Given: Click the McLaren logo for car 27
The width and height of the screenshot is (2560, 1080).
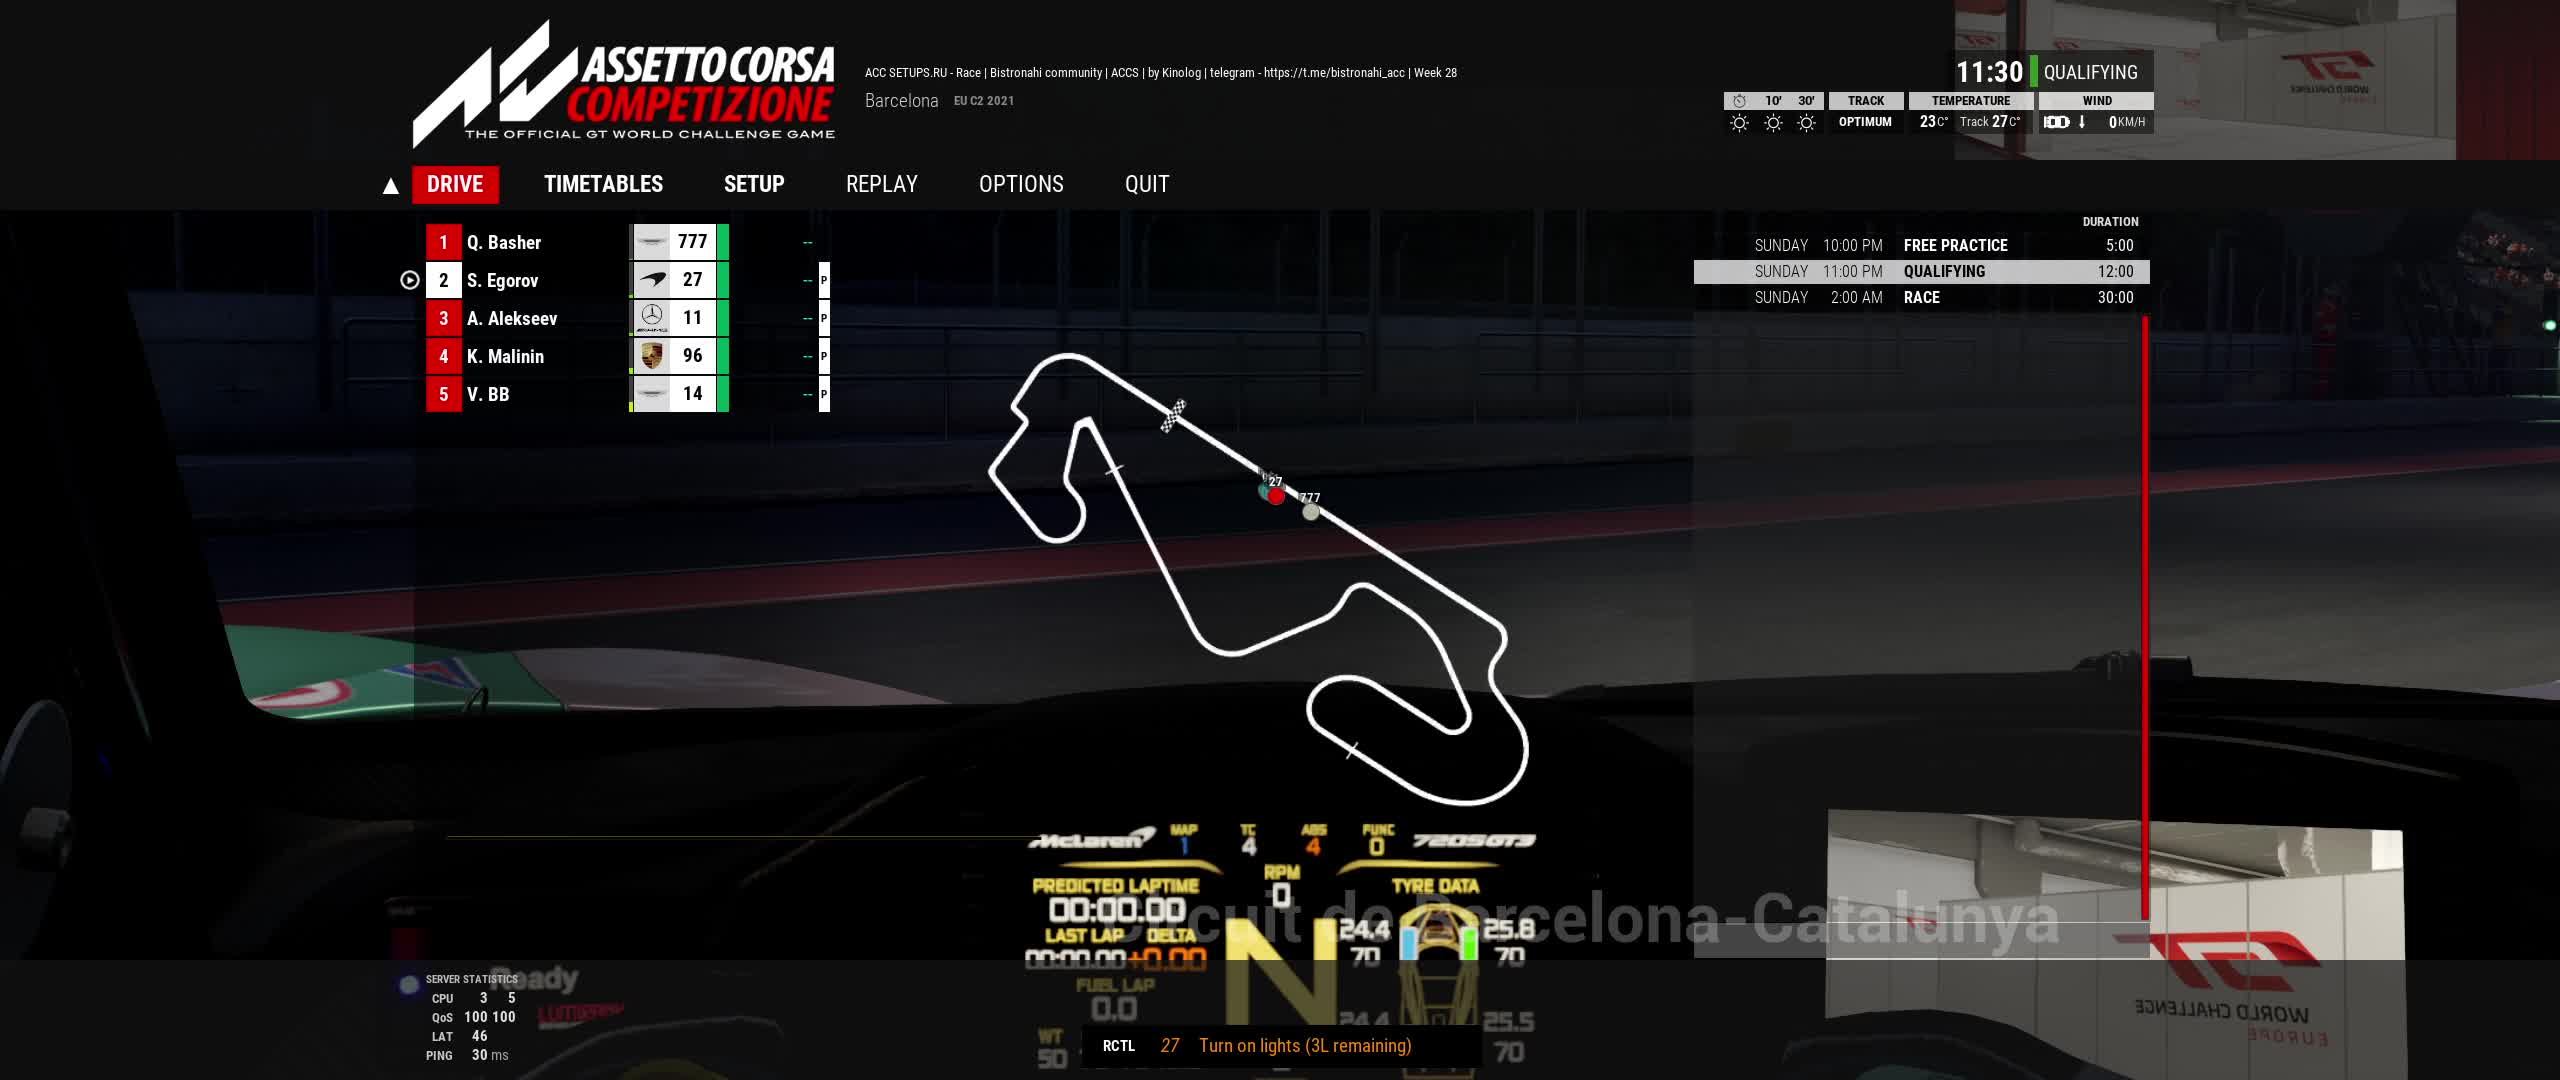Looking at the screenshot, I should coord(652,280).
